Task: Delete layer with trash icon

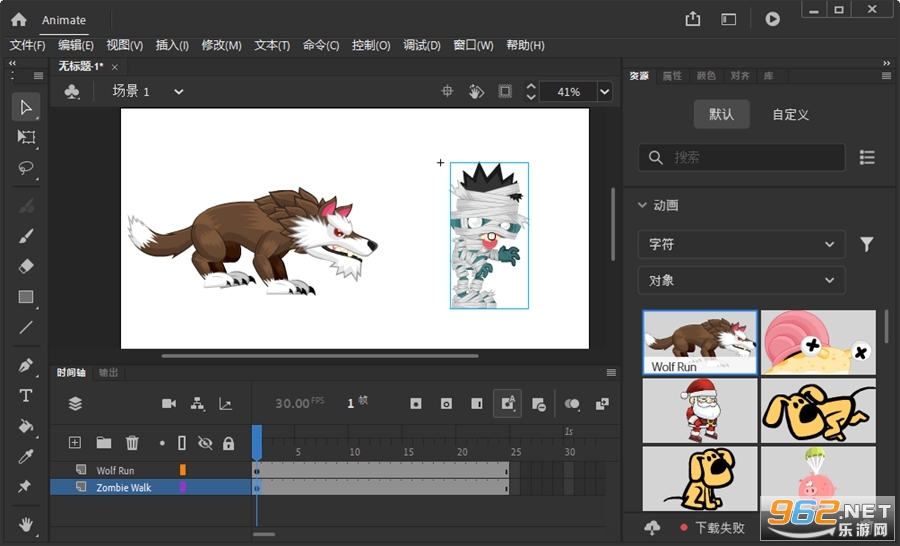Action: [x=132, y=443]
